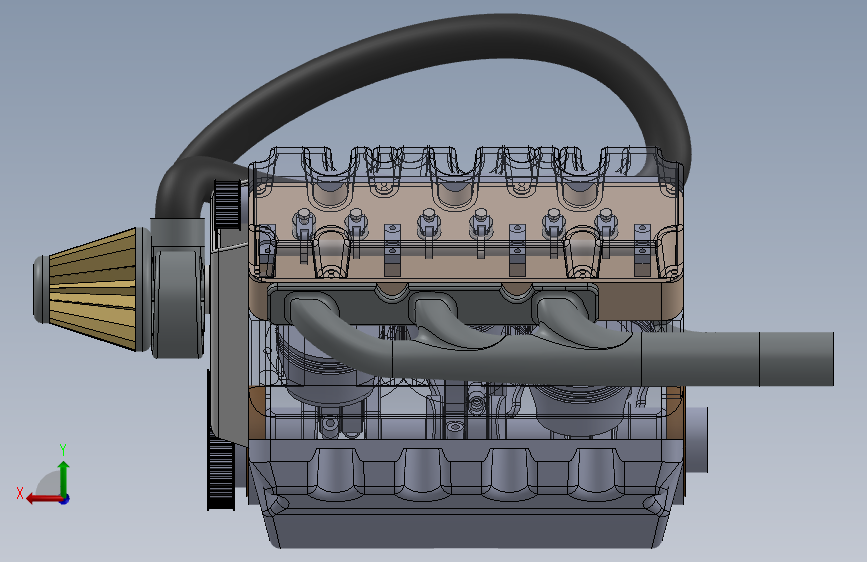Select the gold cone air filter
Screen dimensions: 867x562
pos(94,289)
